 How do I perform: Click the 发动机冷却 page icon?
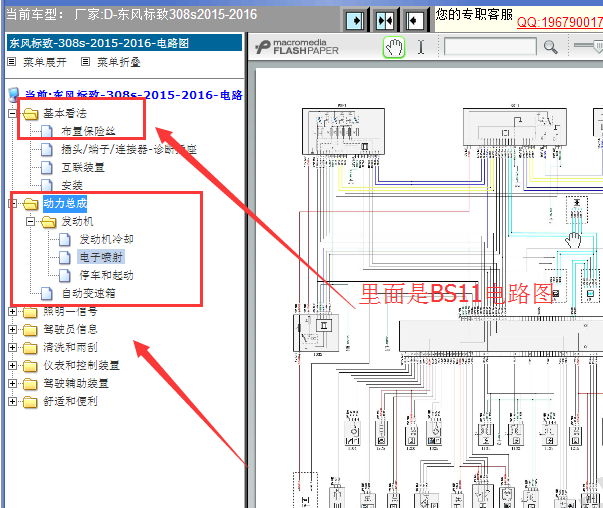pos(65,239)
